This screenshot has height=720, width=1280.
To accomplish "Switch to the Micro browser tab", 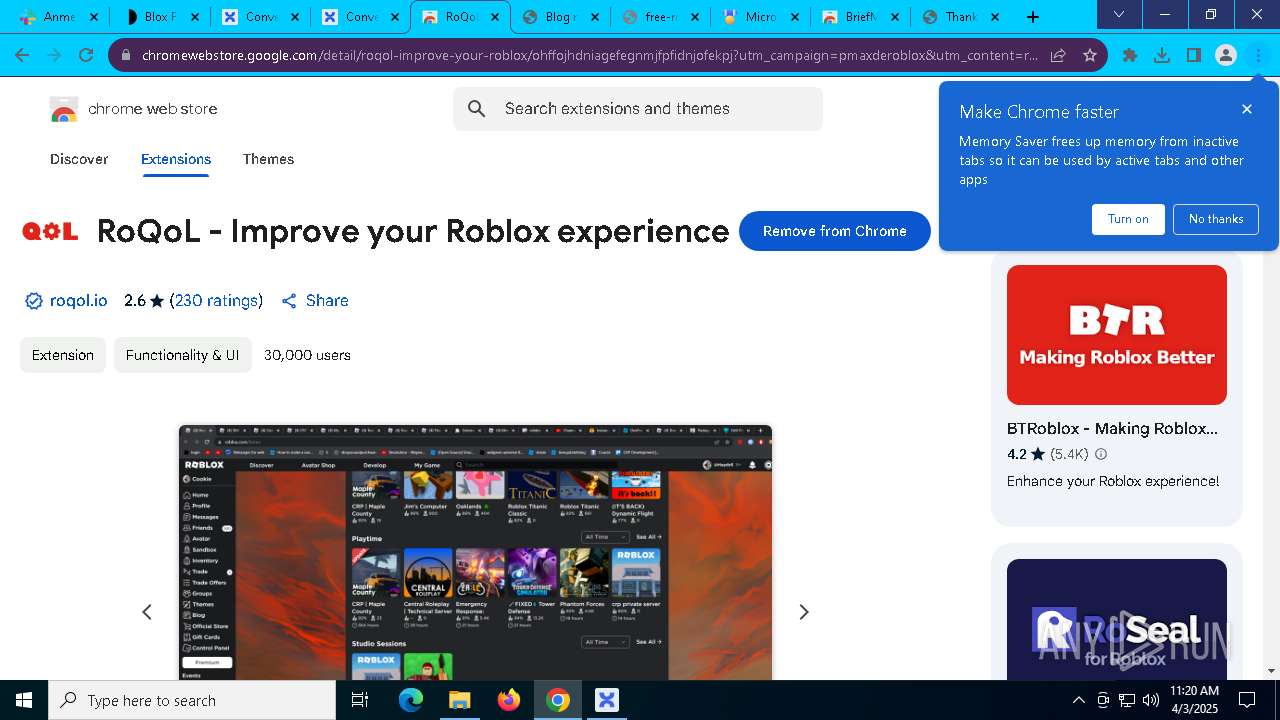I will tap(760, 17).
